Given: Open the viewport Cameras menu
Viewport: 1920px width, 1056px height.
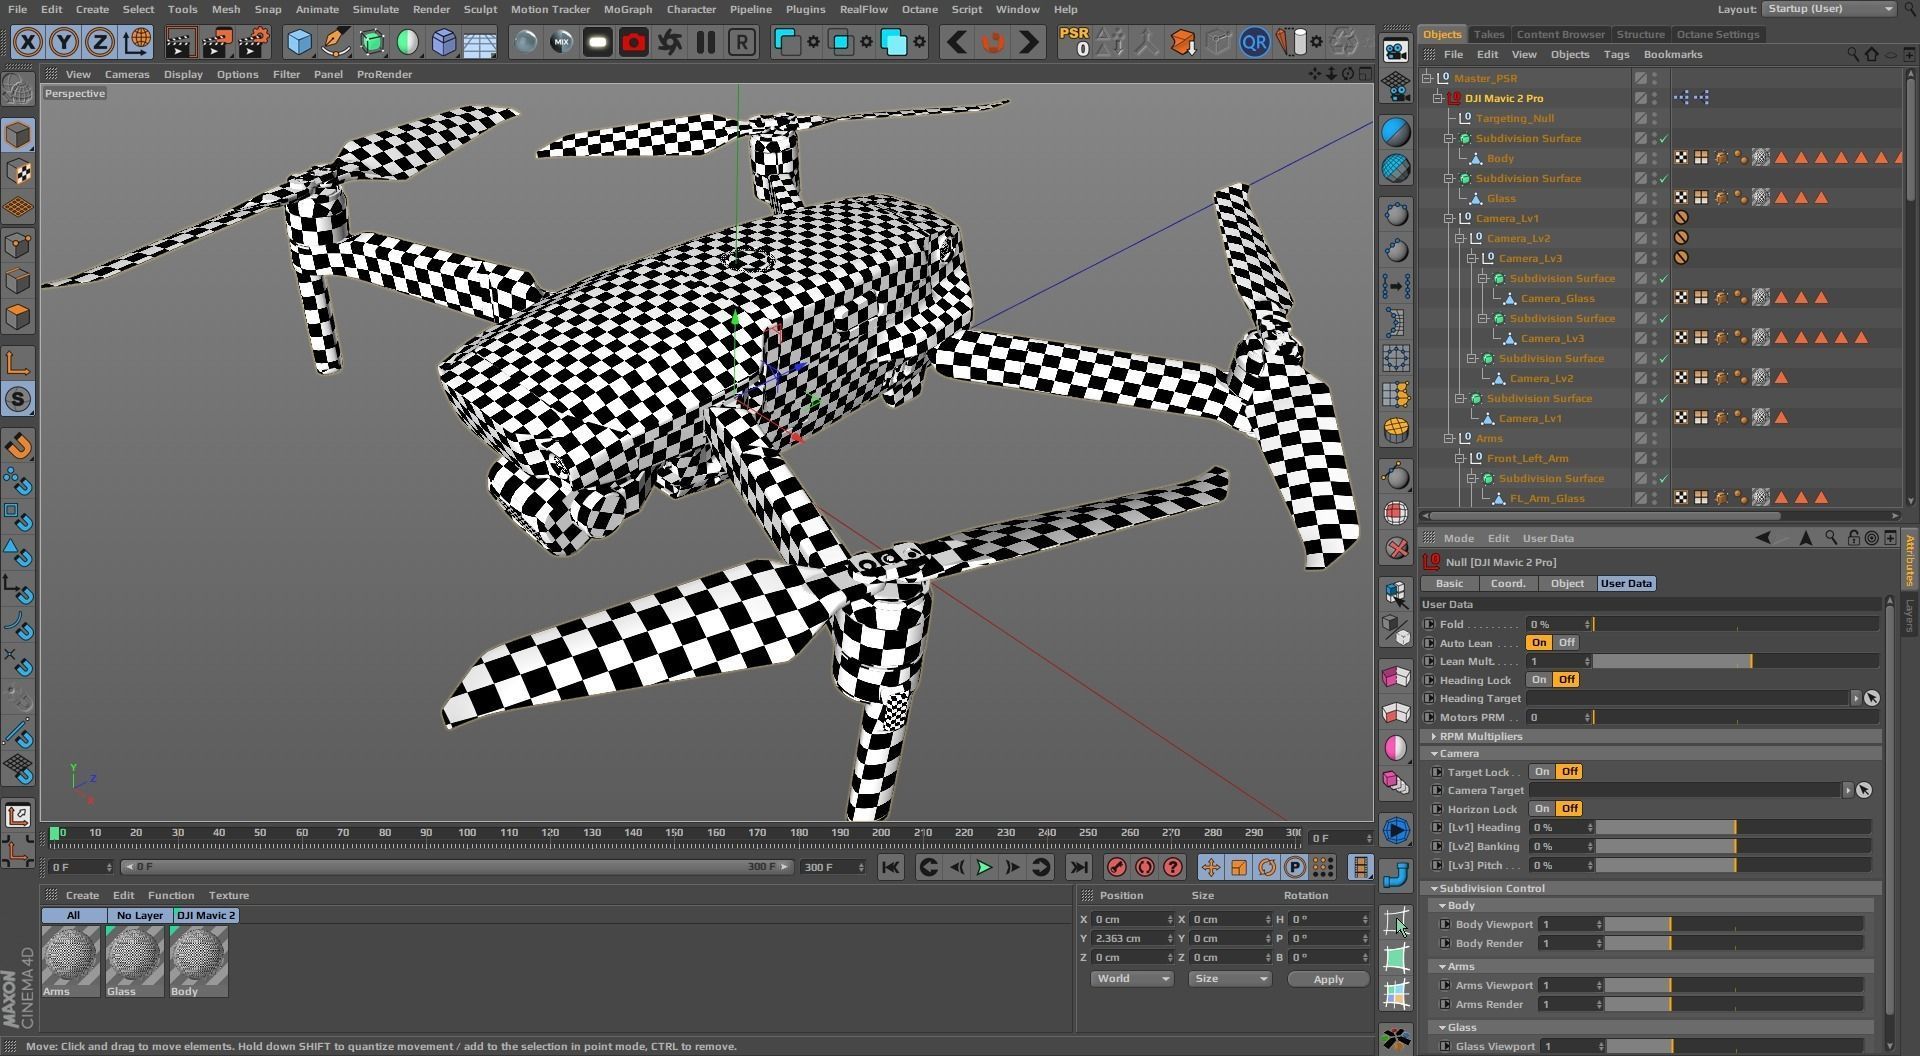Looking at the screenshot, I should [127, 74].
